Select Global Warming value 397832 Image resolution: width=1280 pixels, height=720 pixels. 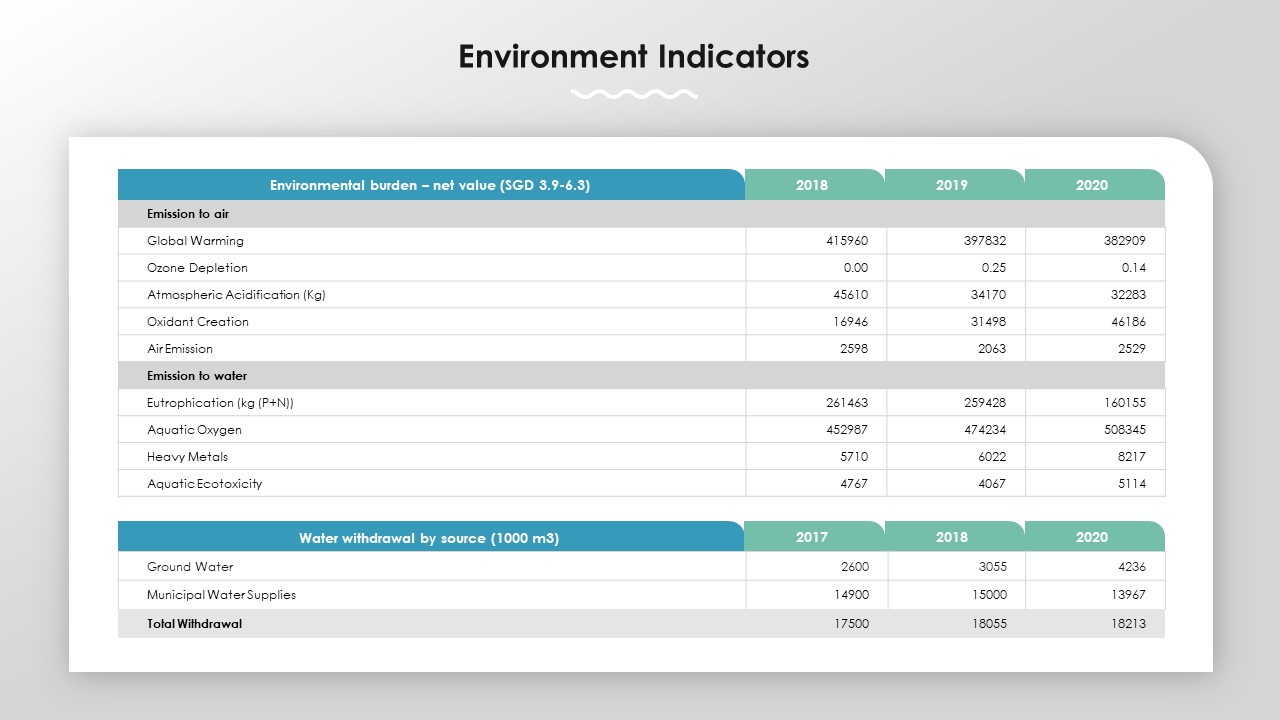[x=985, y=241]
